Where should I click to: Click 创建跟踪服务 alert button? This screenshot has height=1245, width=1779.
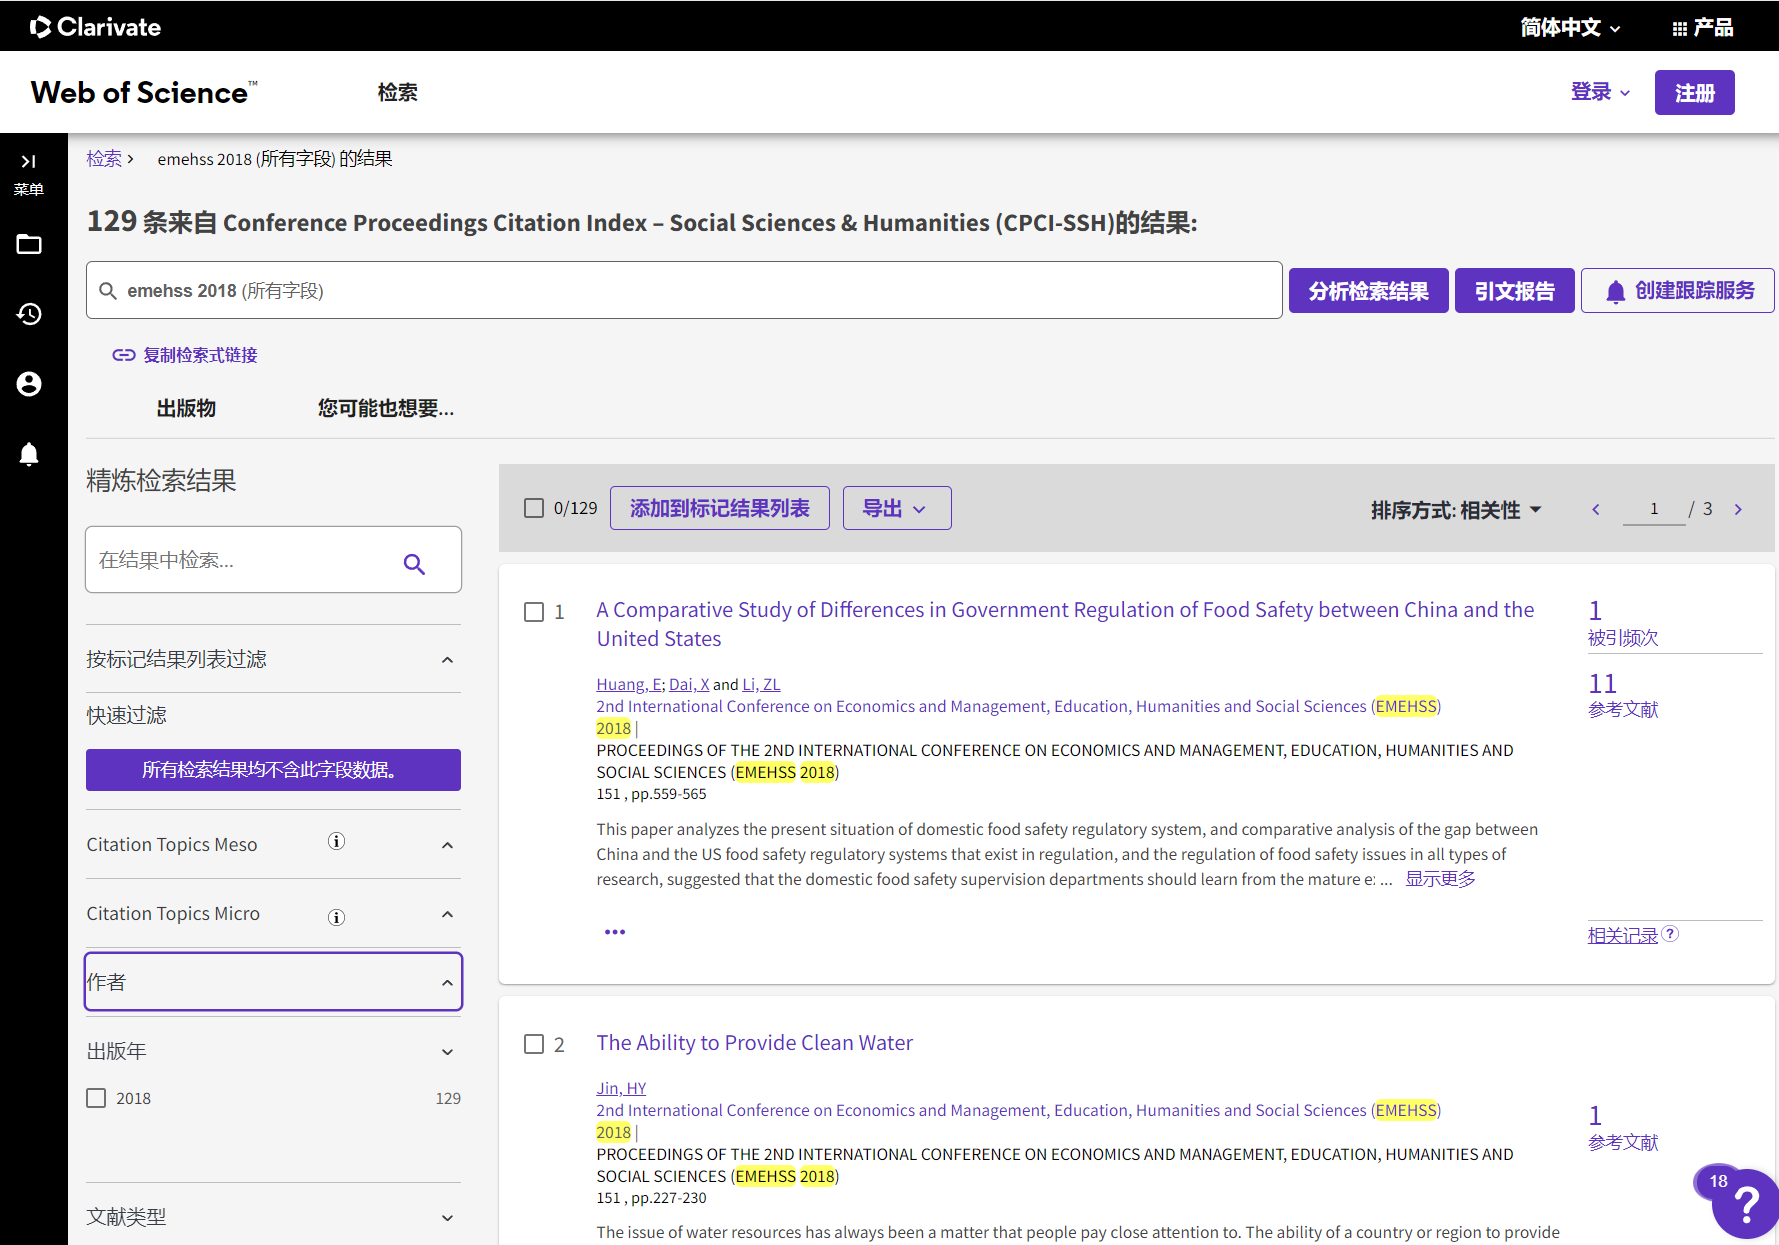(x=1677, y=291)
